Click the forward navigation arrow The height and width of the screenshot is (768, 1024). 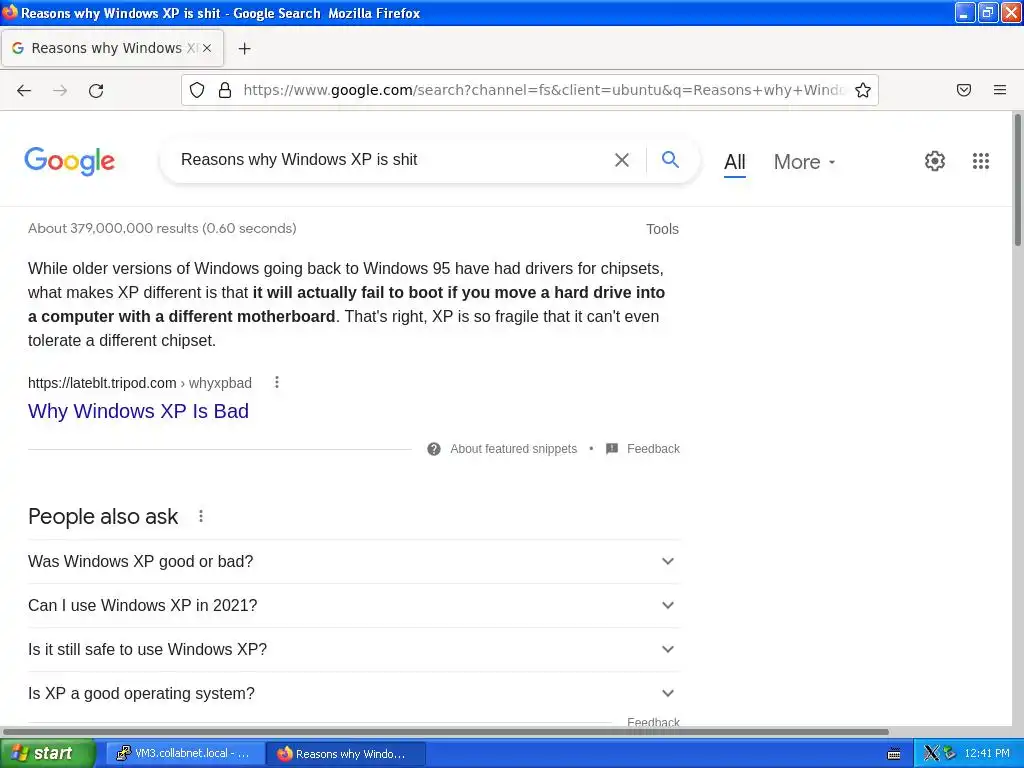tap(60, 90)
